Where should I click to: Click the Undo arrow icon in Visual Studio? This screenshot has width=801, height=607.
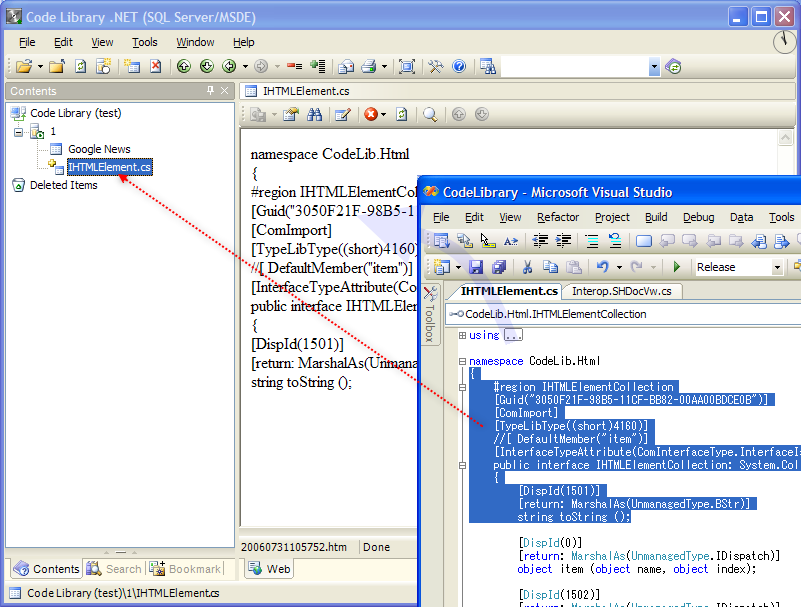[x=603, y=267]
